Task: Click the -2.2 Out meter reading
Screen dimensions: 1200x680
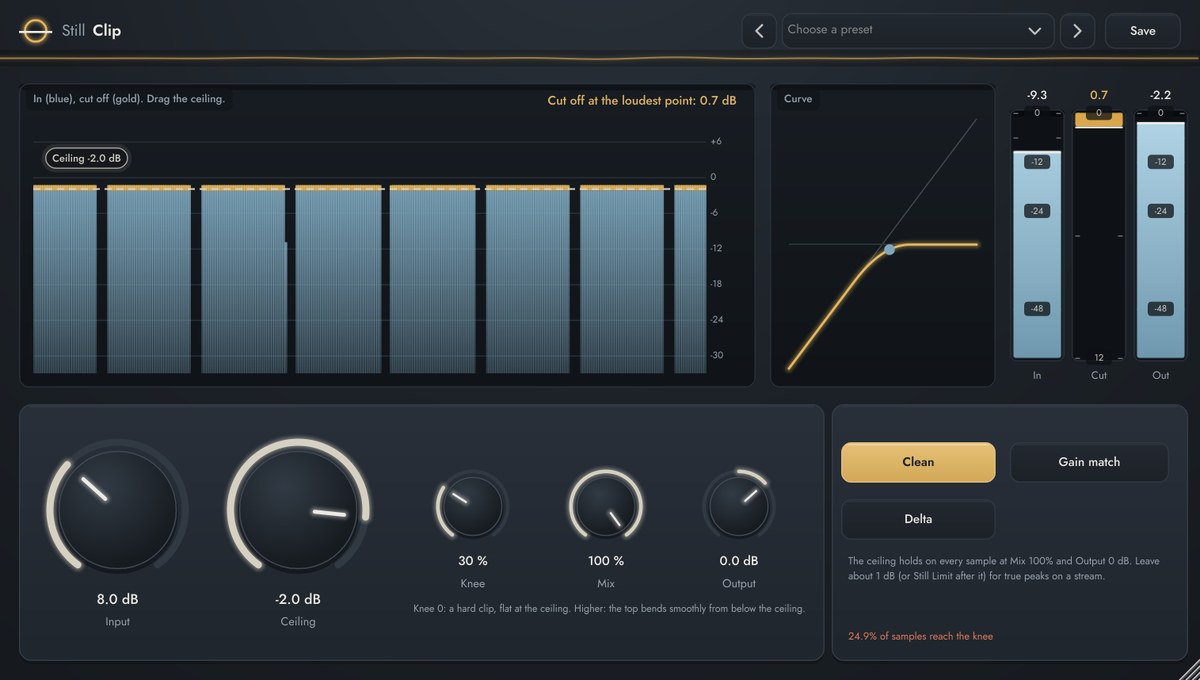Action: [x=1160, y=95]
